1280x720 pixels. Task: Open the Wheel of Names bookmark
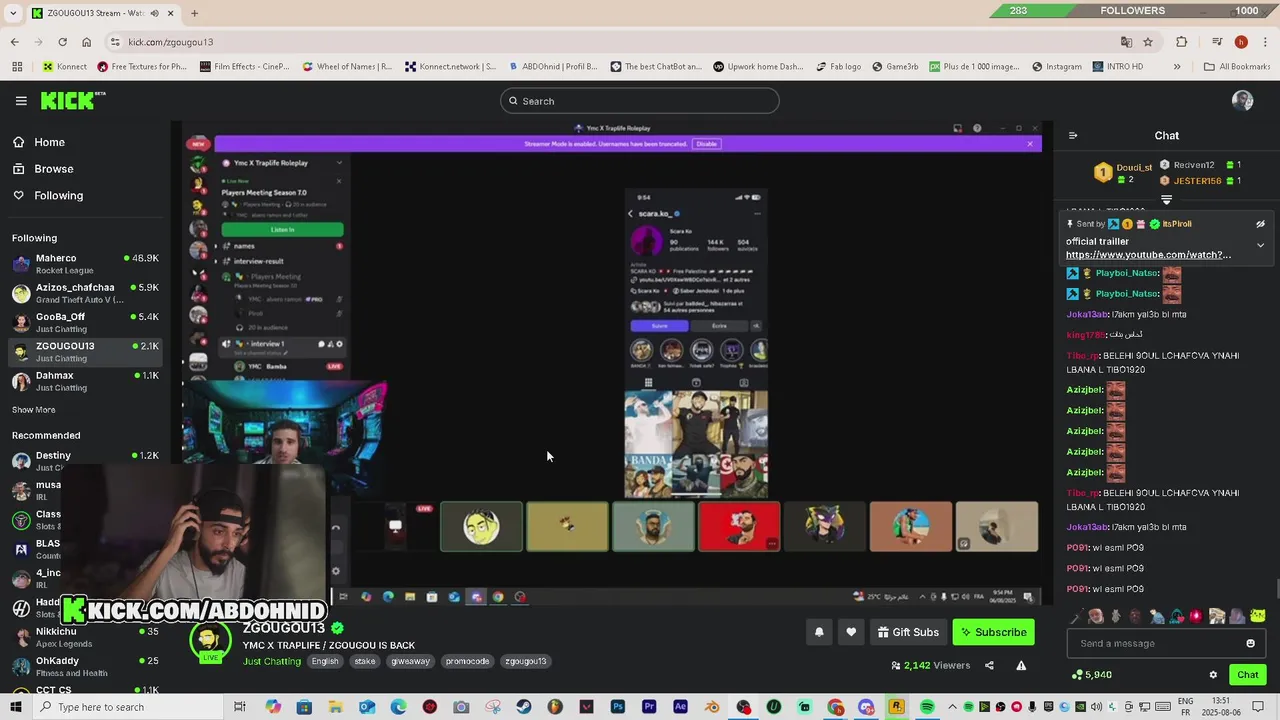[x=346, y=67]
